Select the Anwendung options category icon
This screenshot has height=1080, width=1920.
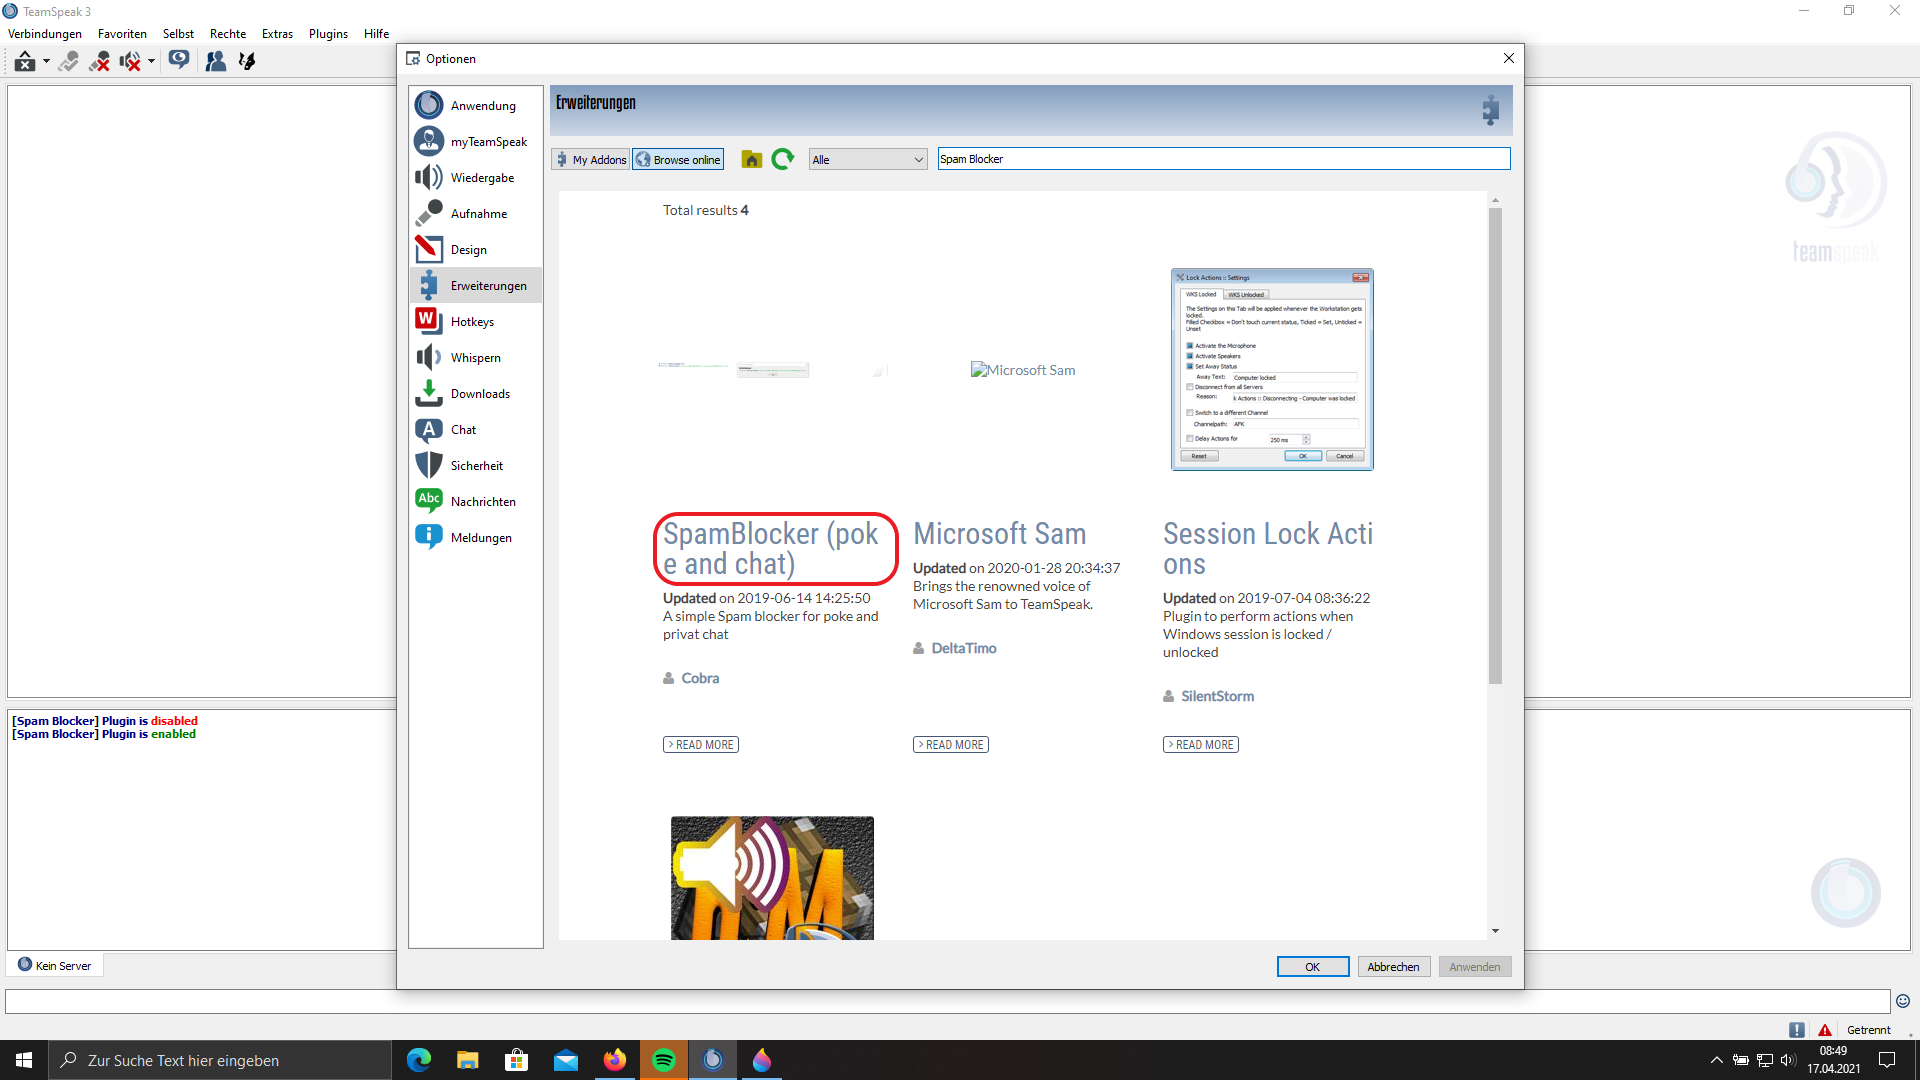pos(429,105)
